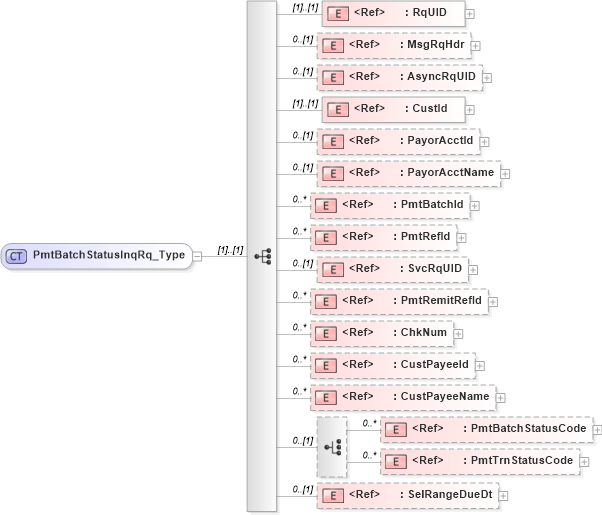Click the E icon of MsgRqHdr
The height and width of the screenshot is (515, 602).
(x=333, y=46)
